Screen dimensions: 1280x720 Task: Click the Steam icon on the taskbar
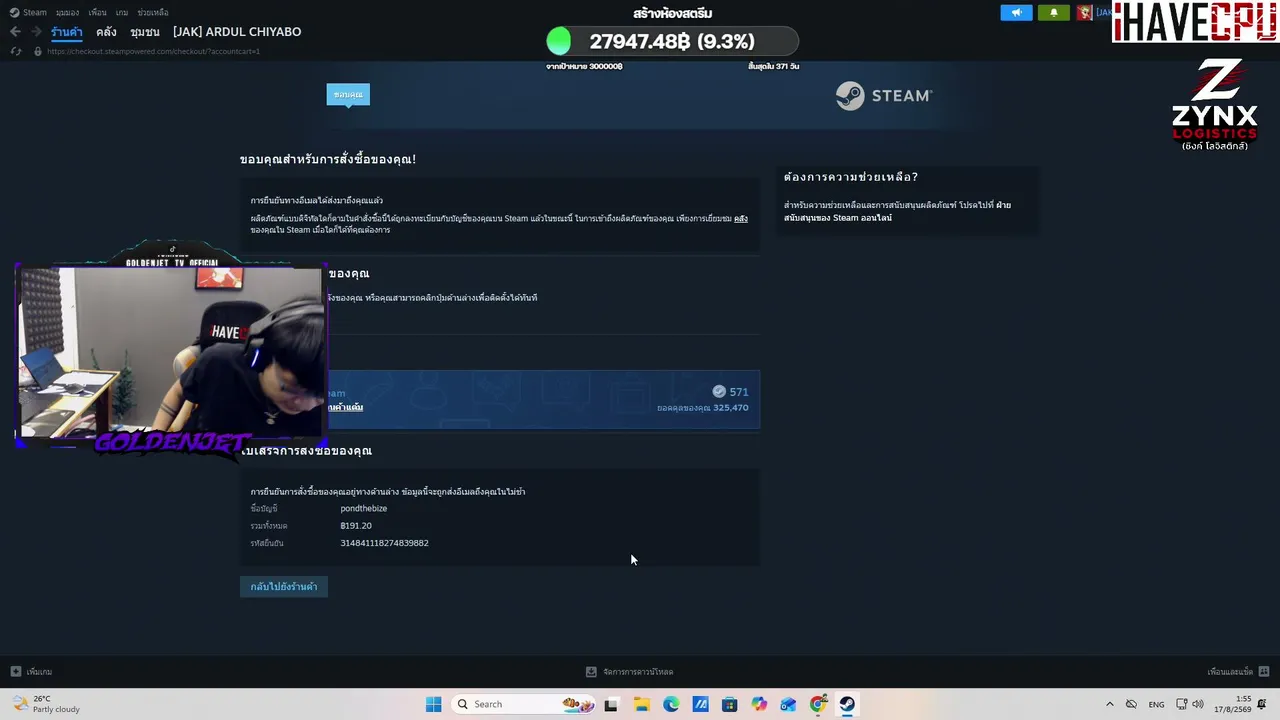tap(847, 704)
